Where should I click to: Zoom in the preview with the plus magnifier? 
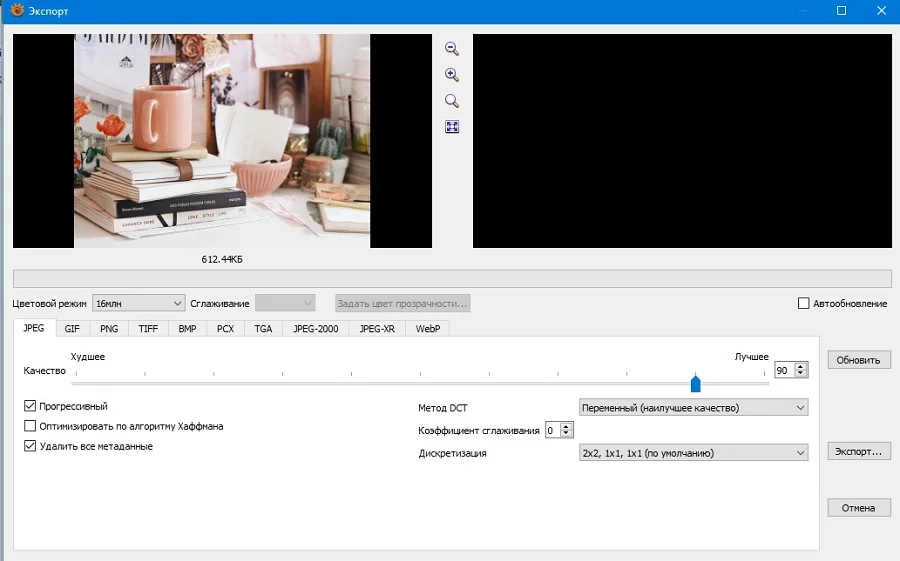click(452, 75)
